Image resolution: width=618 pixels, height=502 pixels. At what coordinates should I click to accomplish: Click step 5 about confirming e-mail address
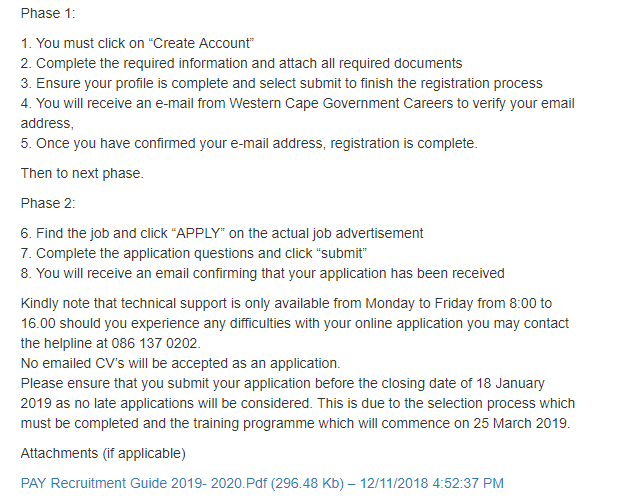[x=249, y=143]
